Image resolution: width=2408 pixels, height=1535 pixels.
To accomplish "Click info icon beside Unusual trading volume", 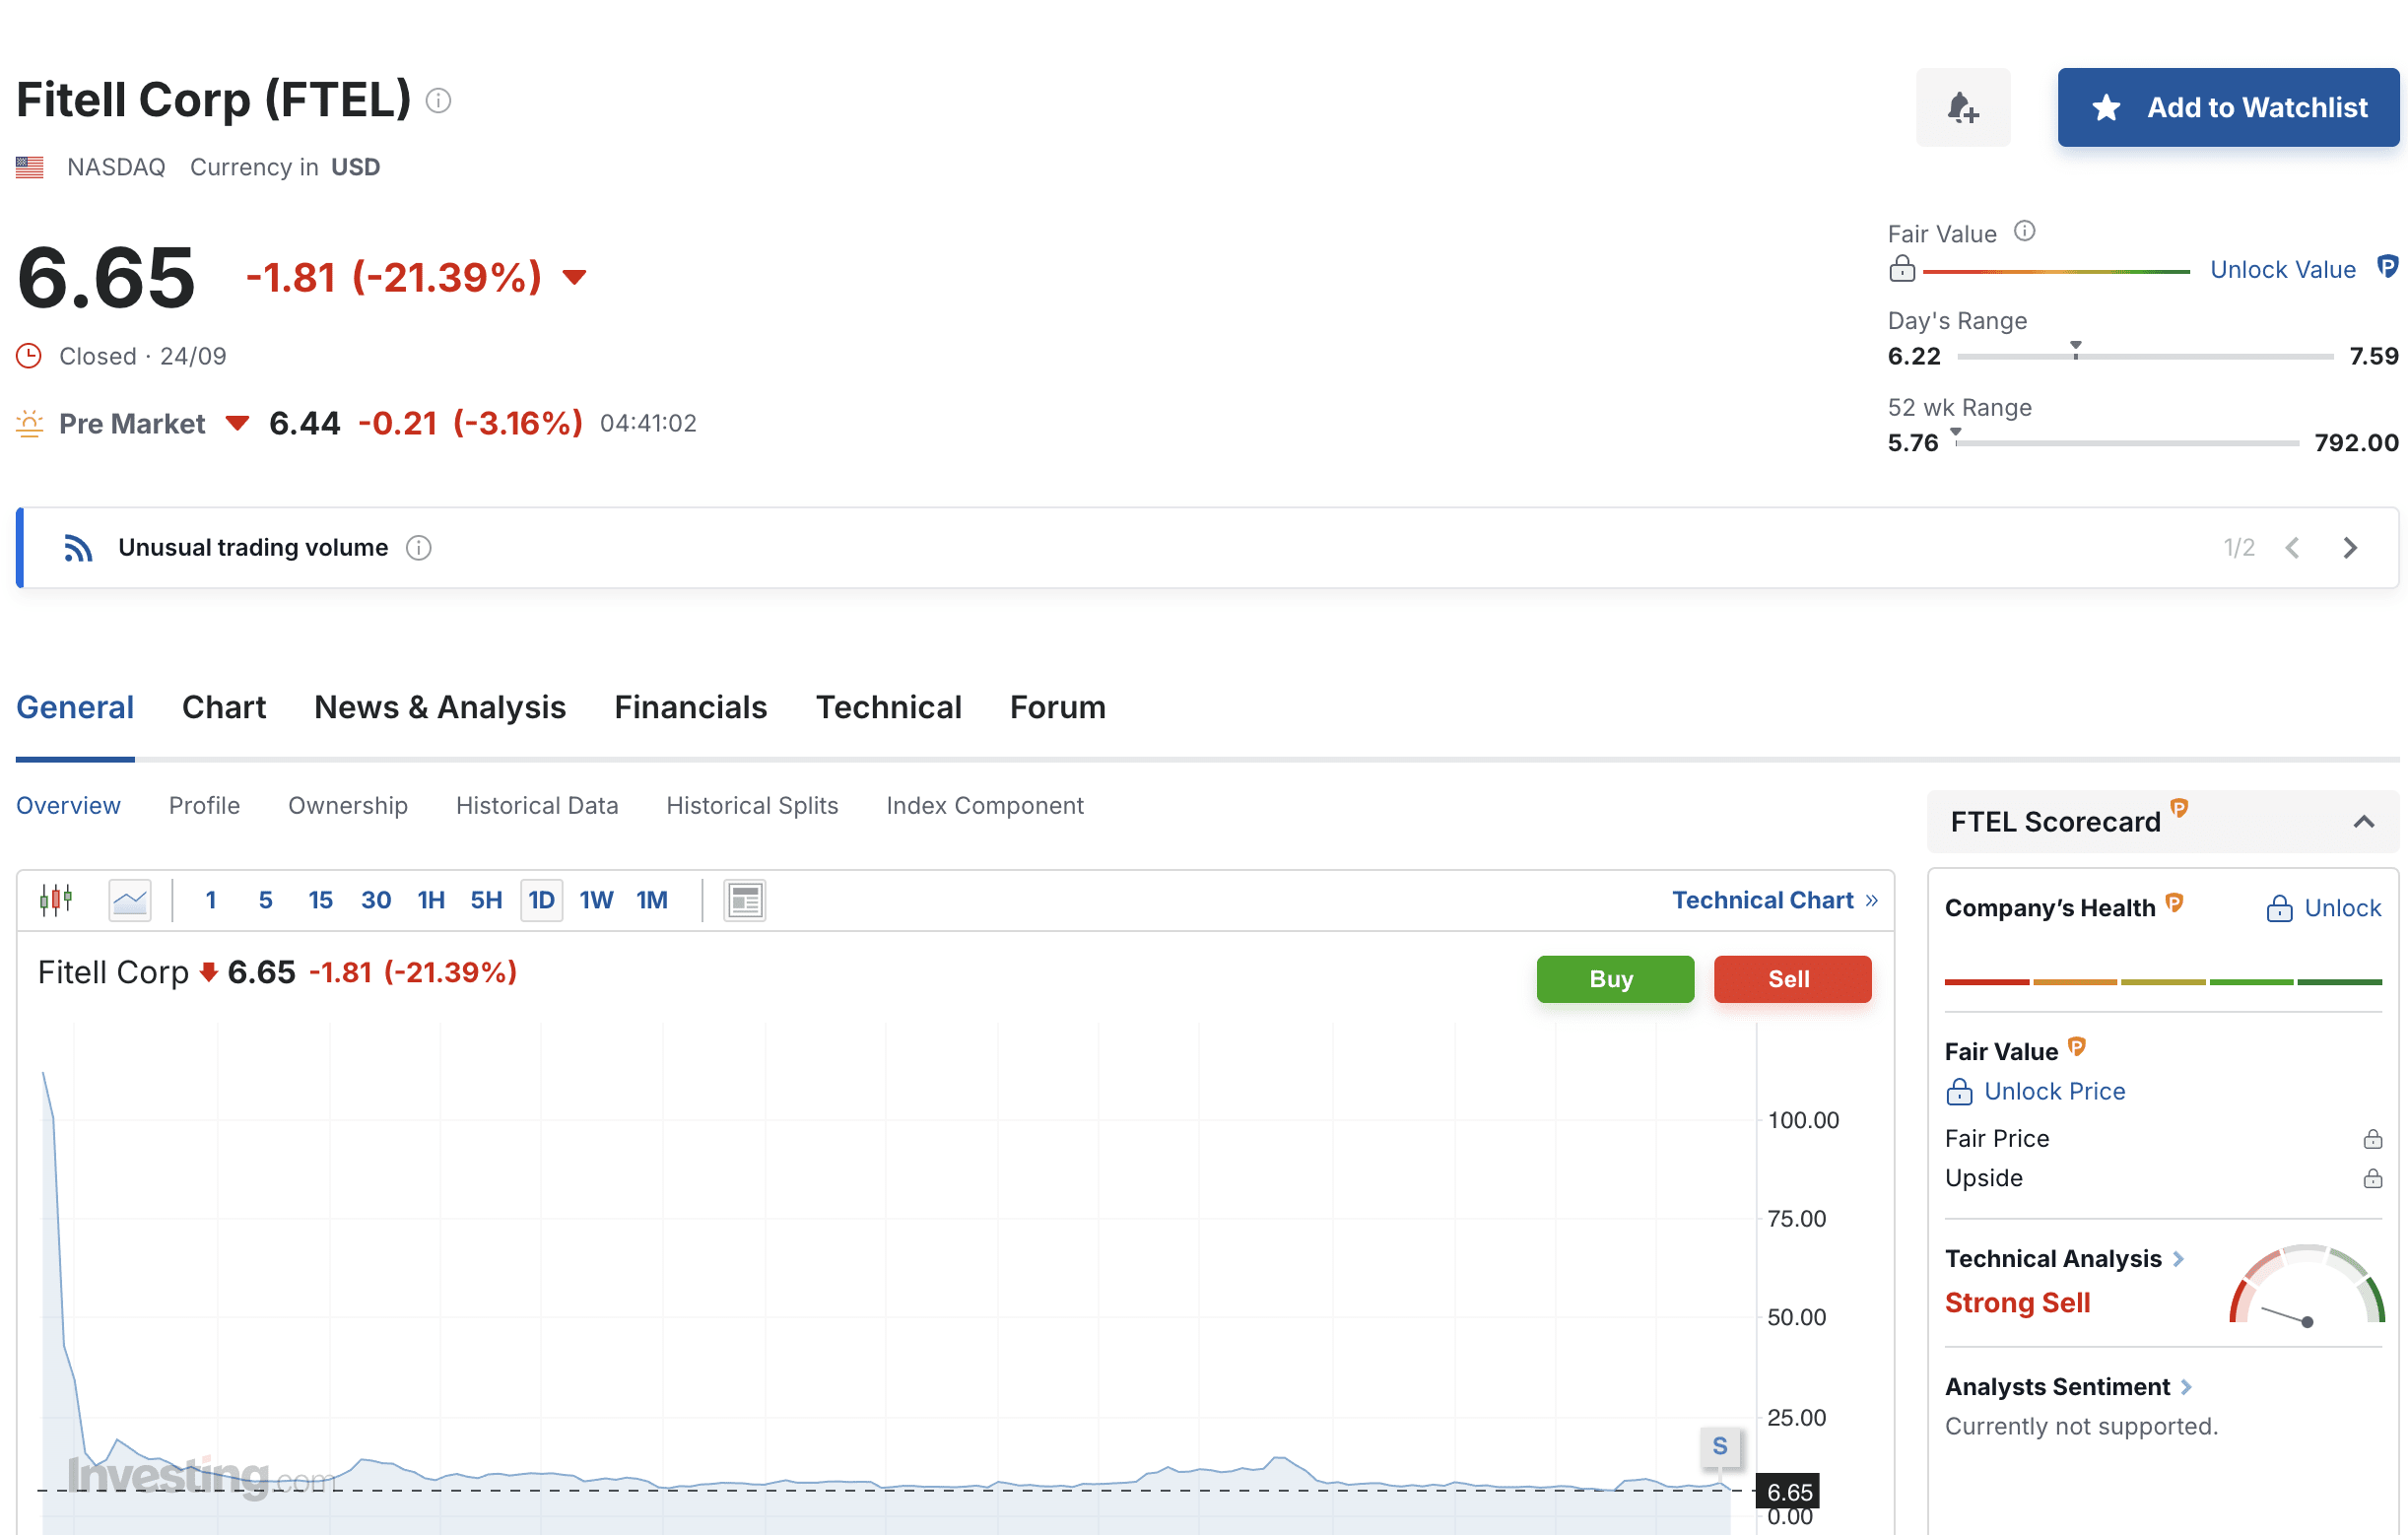I will point(419,548).
